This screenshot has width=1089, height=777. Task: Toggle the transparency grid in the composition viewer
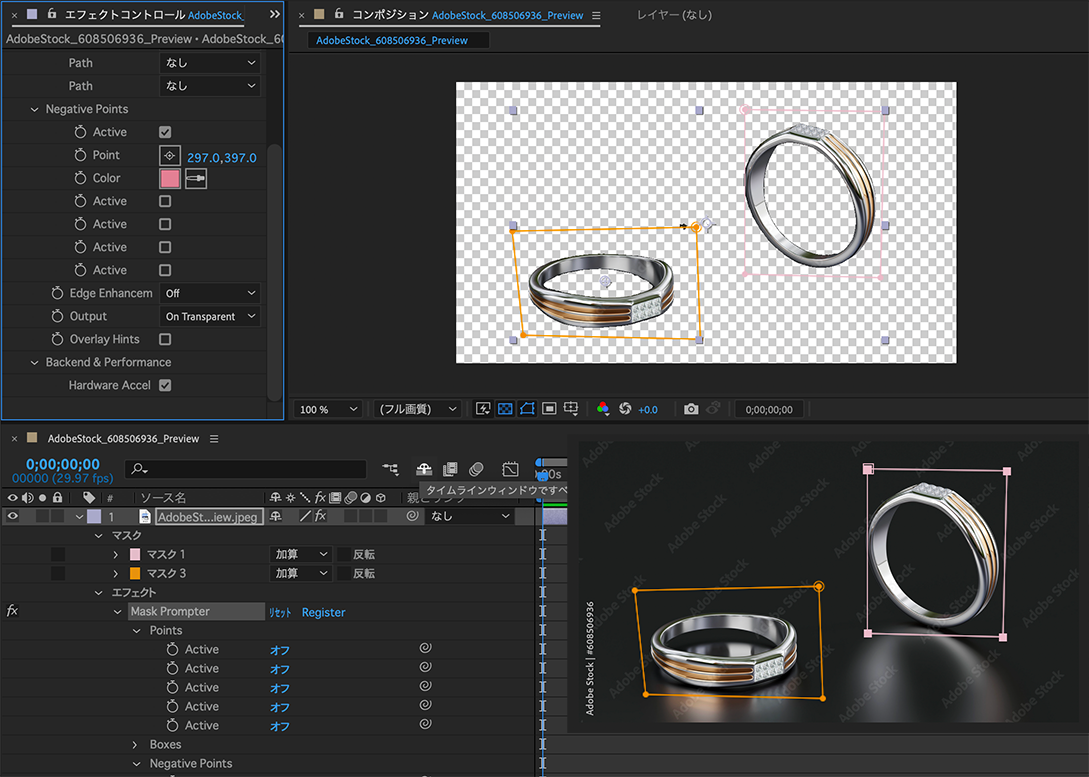(x=505, y=408)
